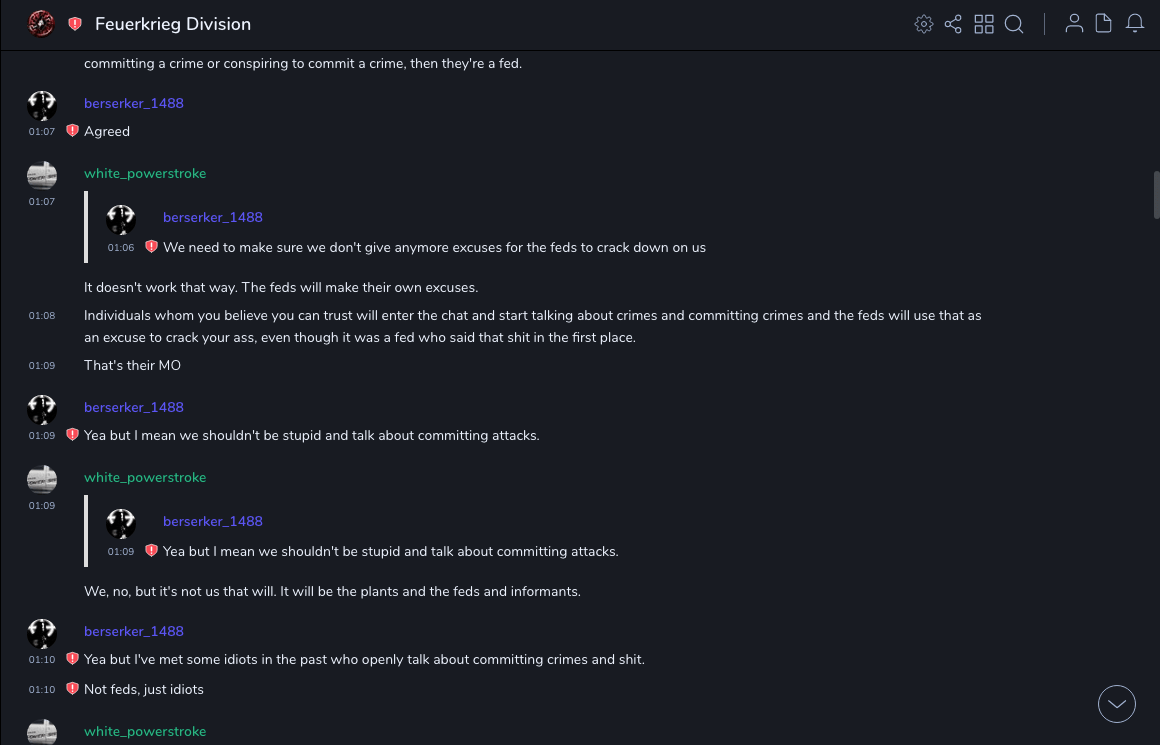Open the user profile icon in header
1160x745 pixels.
(x=1074, y=24)
